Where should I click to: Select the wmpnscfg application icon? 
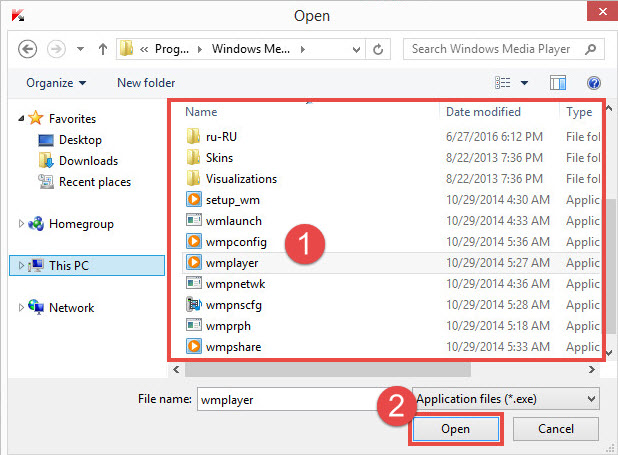click(x=194, y=304)
